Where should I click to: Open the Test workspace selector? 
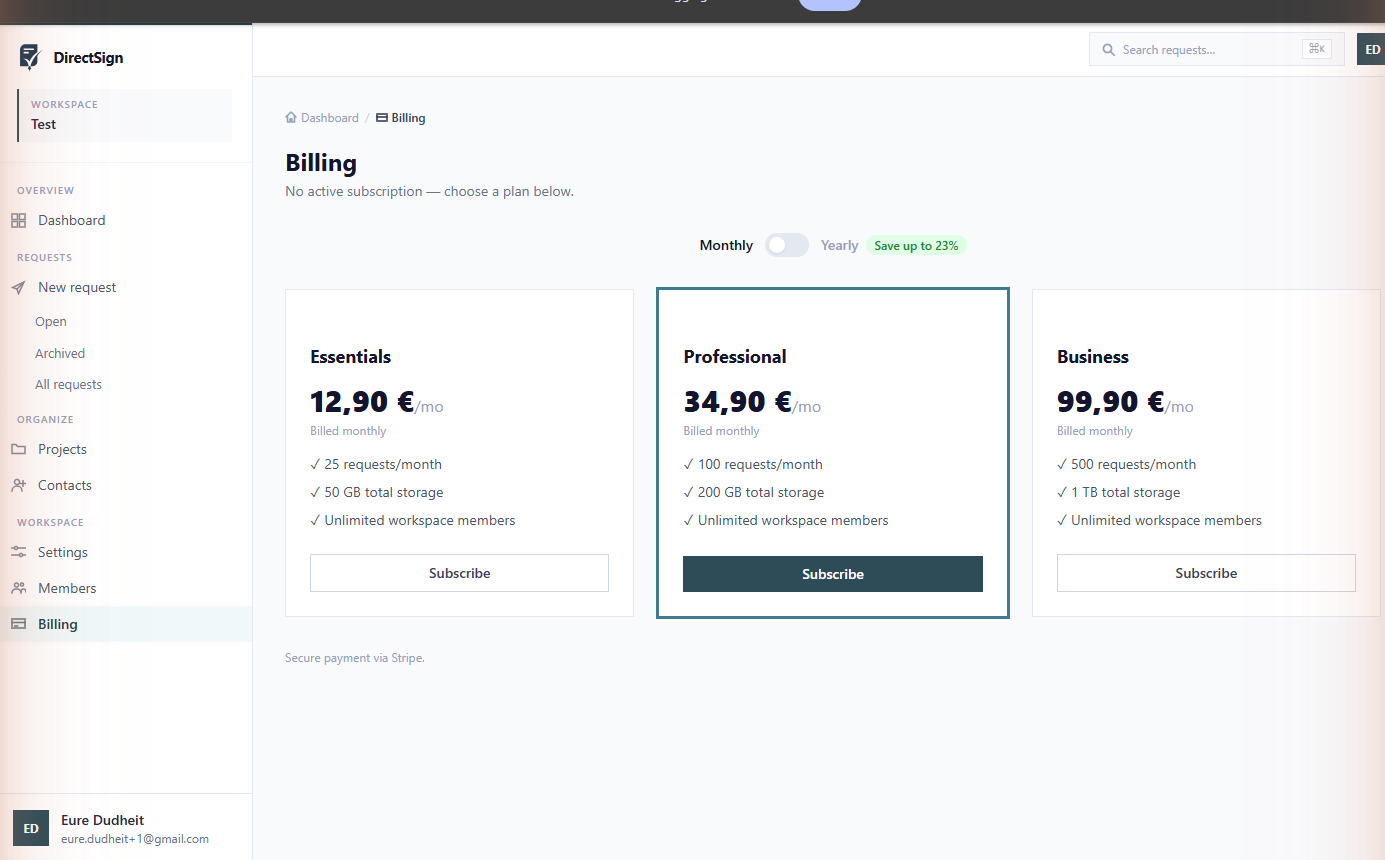(x=125, y=115)
